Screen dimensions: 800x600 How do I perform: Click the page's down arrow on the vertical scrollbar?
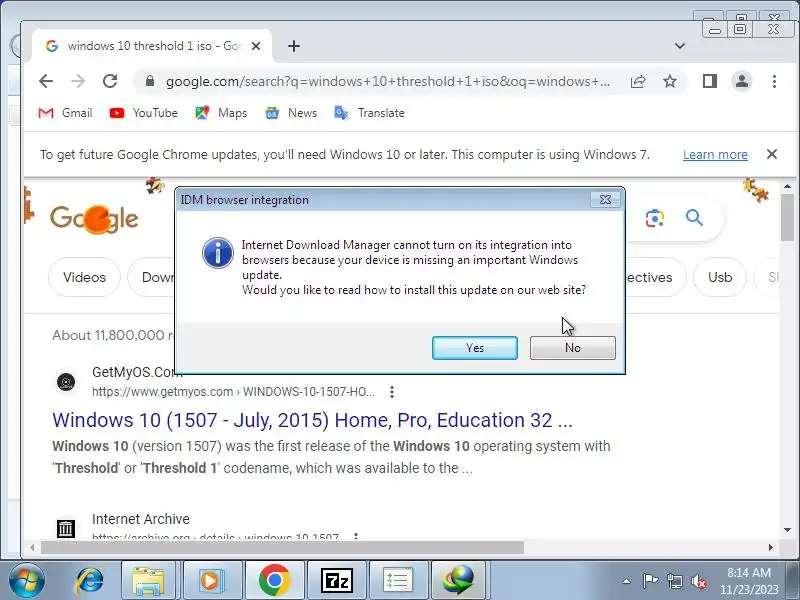(788, 530)
